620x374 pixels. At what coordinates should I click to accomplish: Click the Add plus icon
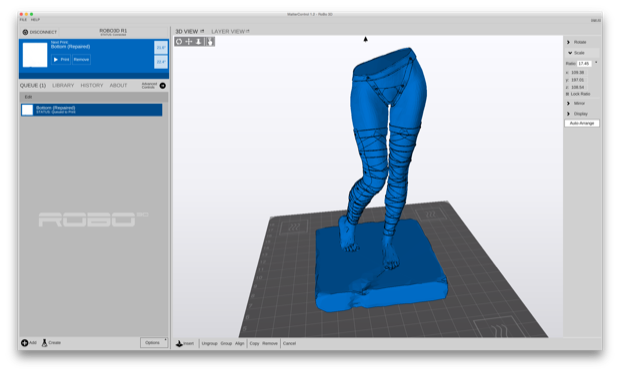(24, 343)
